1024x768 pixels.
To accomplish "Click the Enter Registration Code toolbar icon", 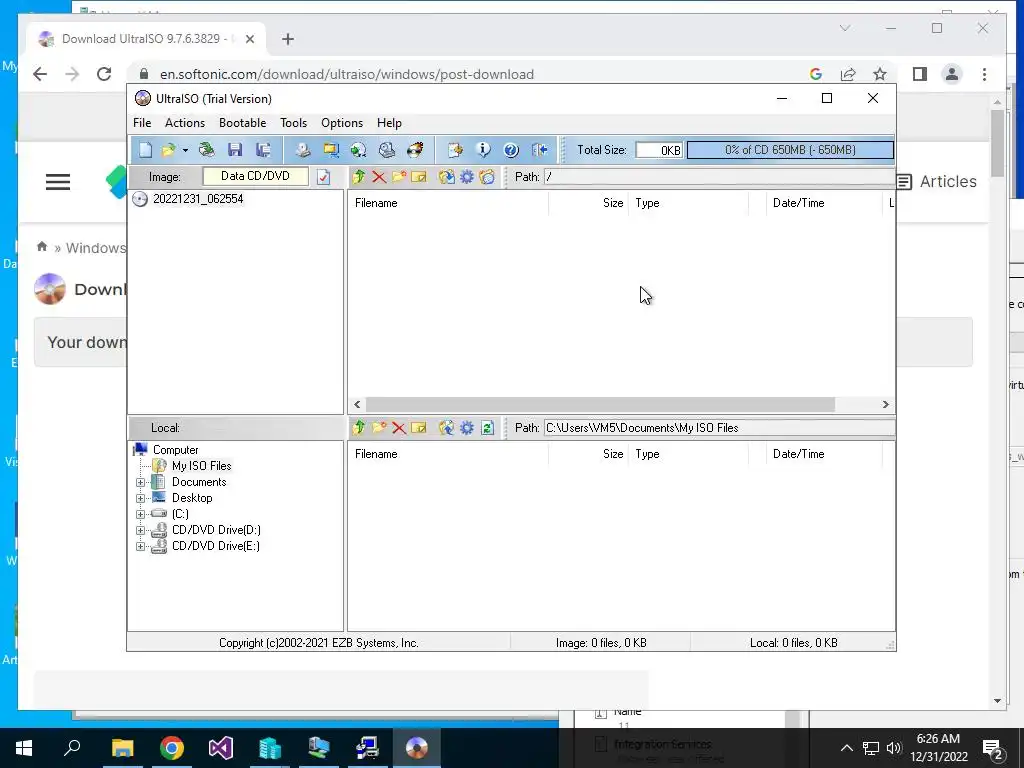I will (x=455, y=150).
